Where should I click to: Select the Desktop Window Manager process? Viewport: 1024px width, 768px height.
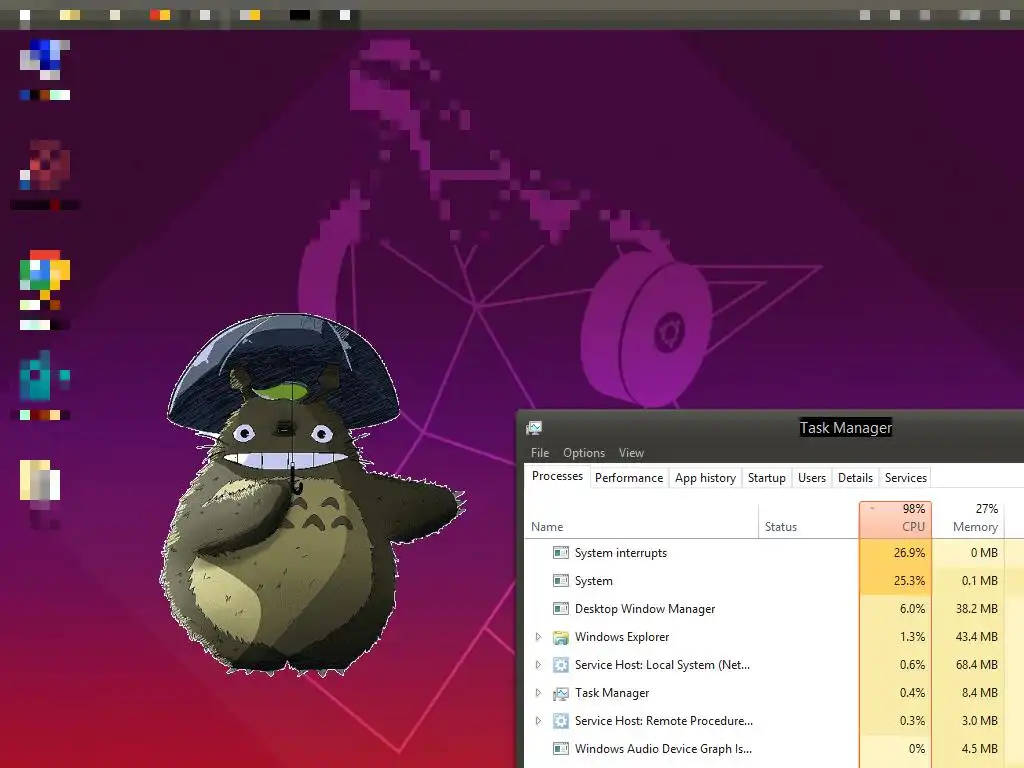point(645,609)
